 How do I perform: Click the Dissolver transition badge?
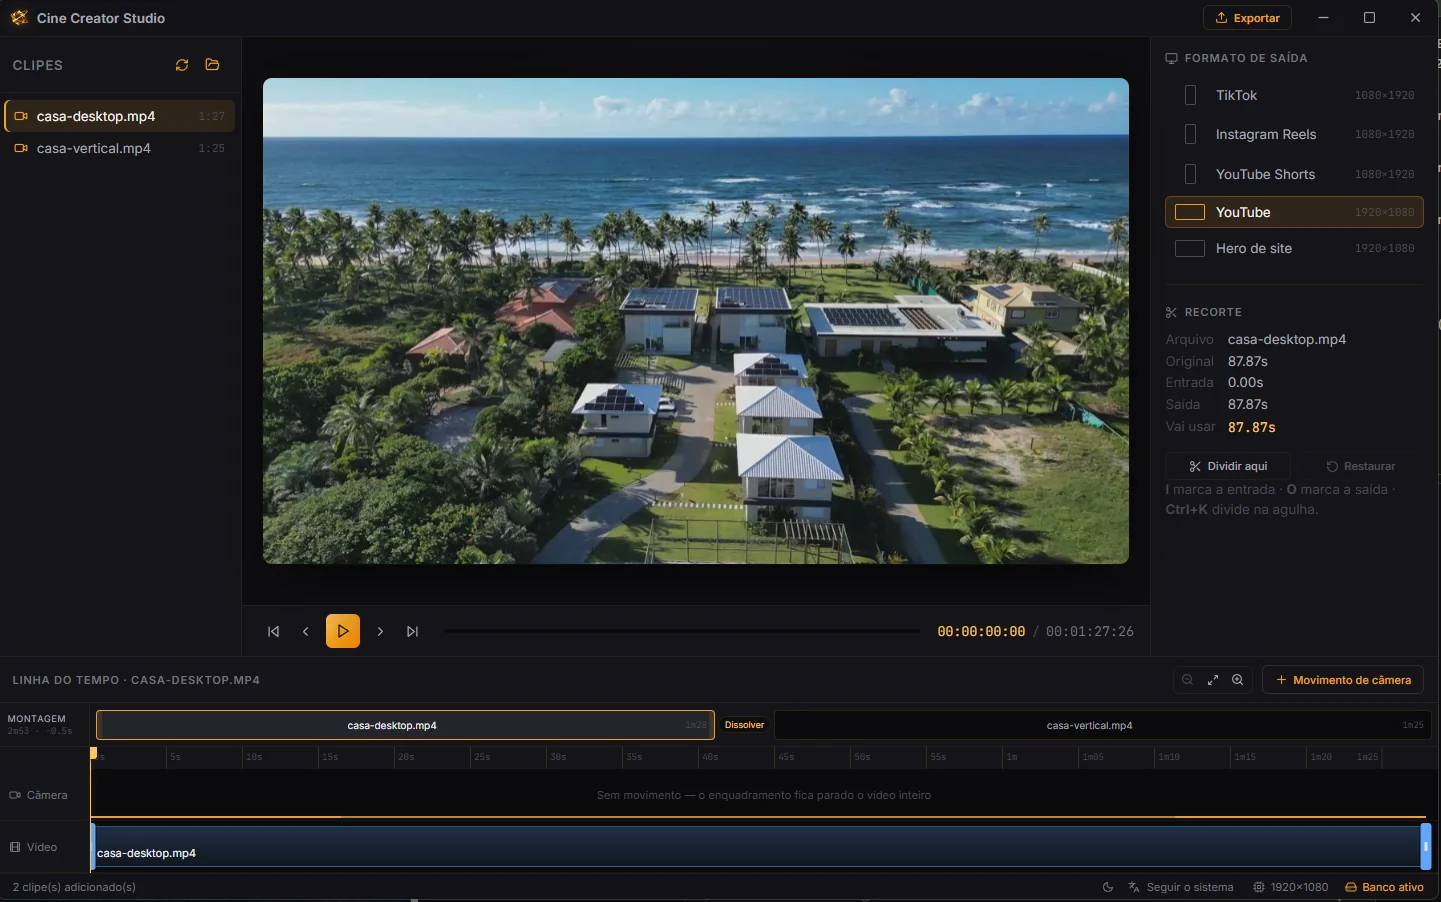pos(744,725)
